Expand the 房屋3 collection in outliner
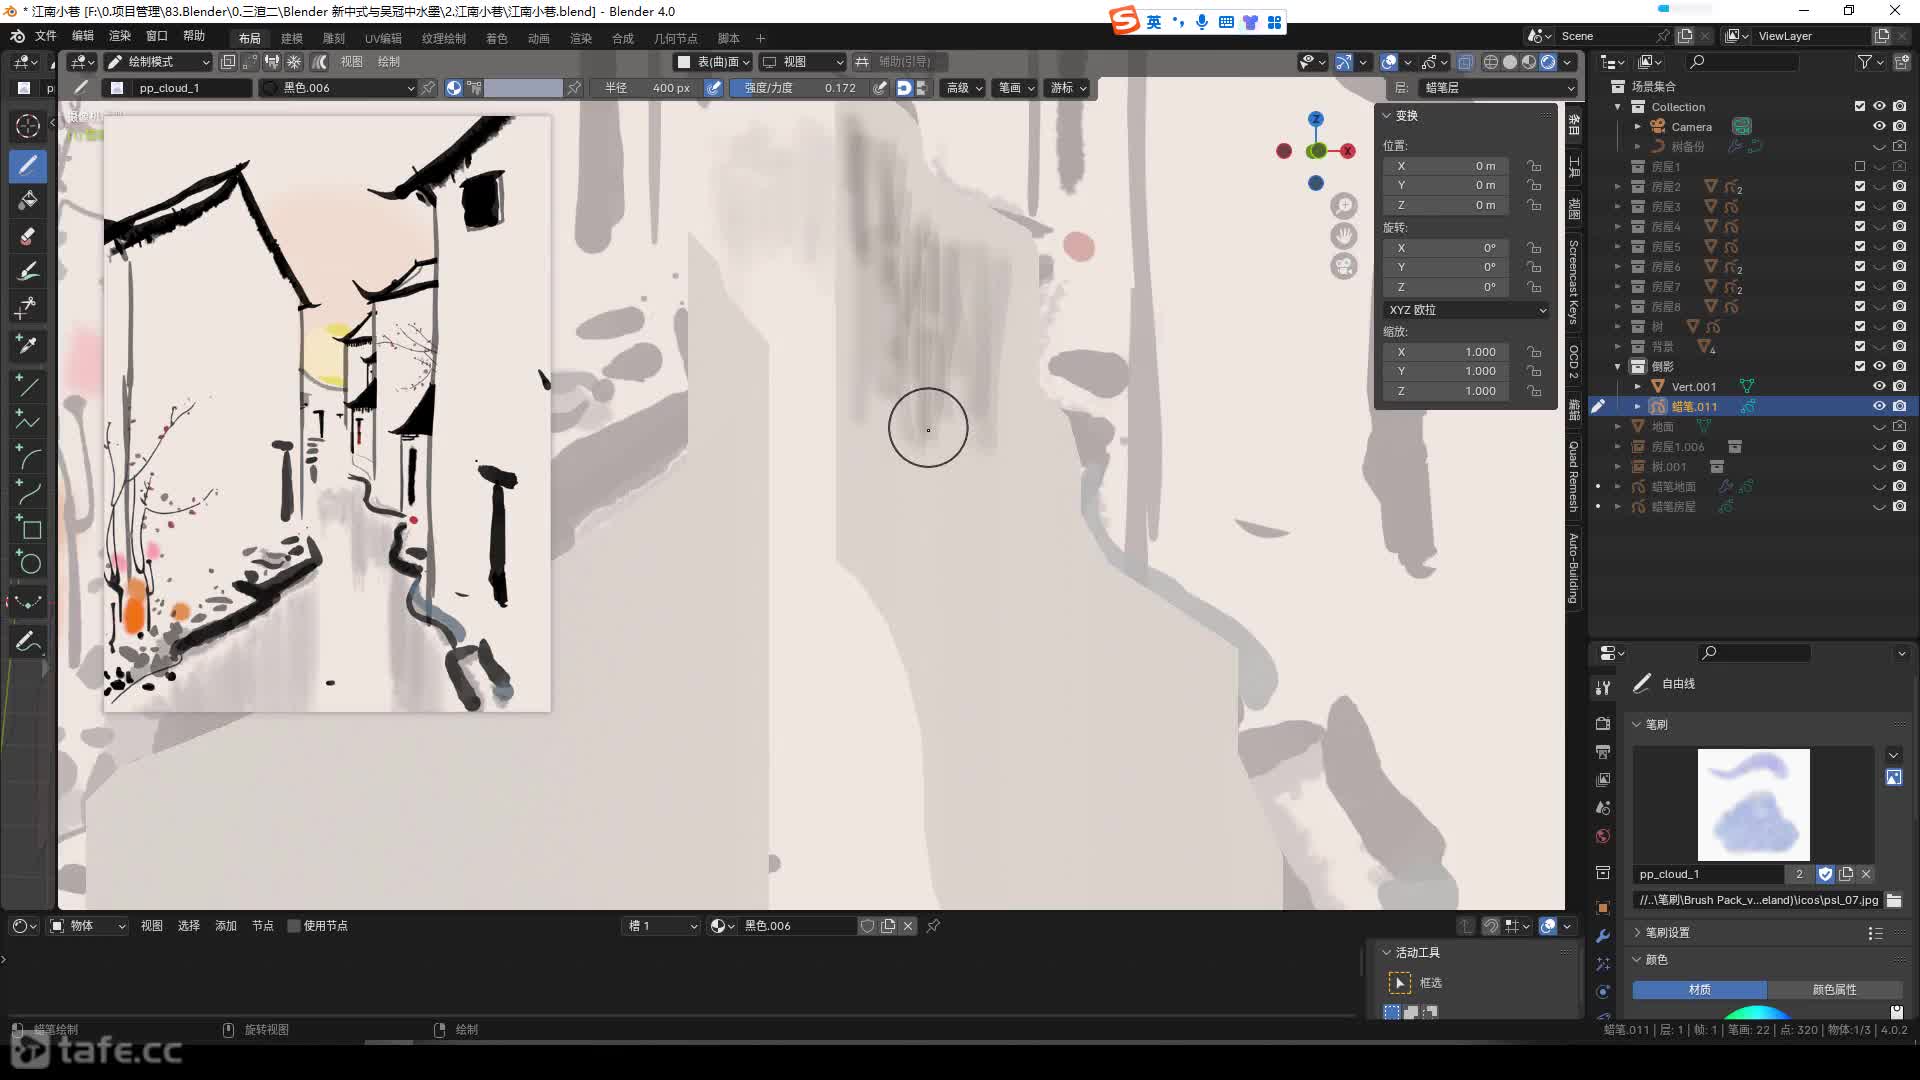This screenshot has height=1080, width=1920. click(x=1618, y=206)
